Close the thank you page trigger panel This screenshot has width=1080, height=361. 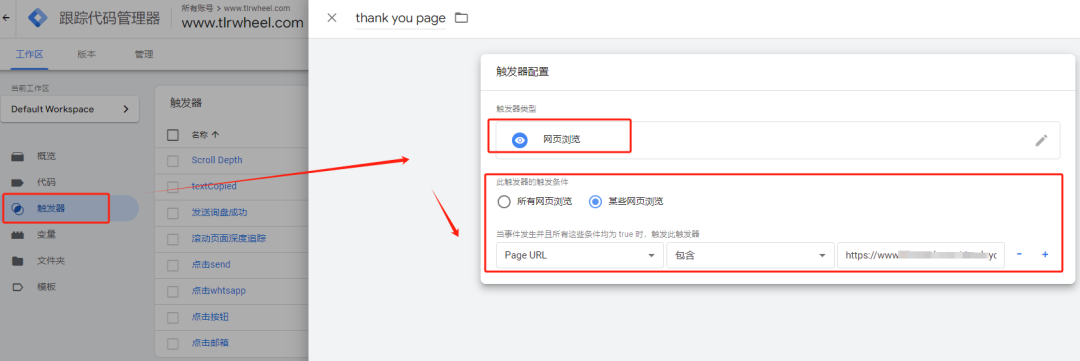tap(332, 18)
